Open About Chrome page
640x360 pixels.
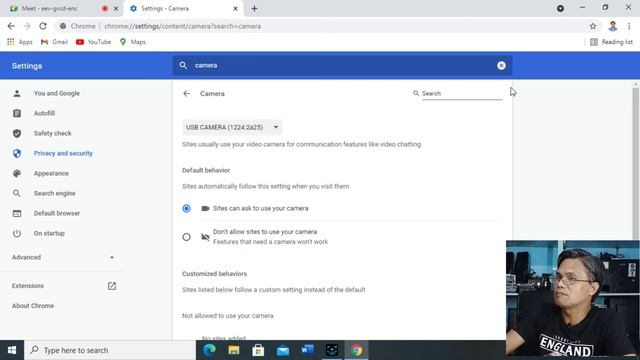click(x=33, y=306)
